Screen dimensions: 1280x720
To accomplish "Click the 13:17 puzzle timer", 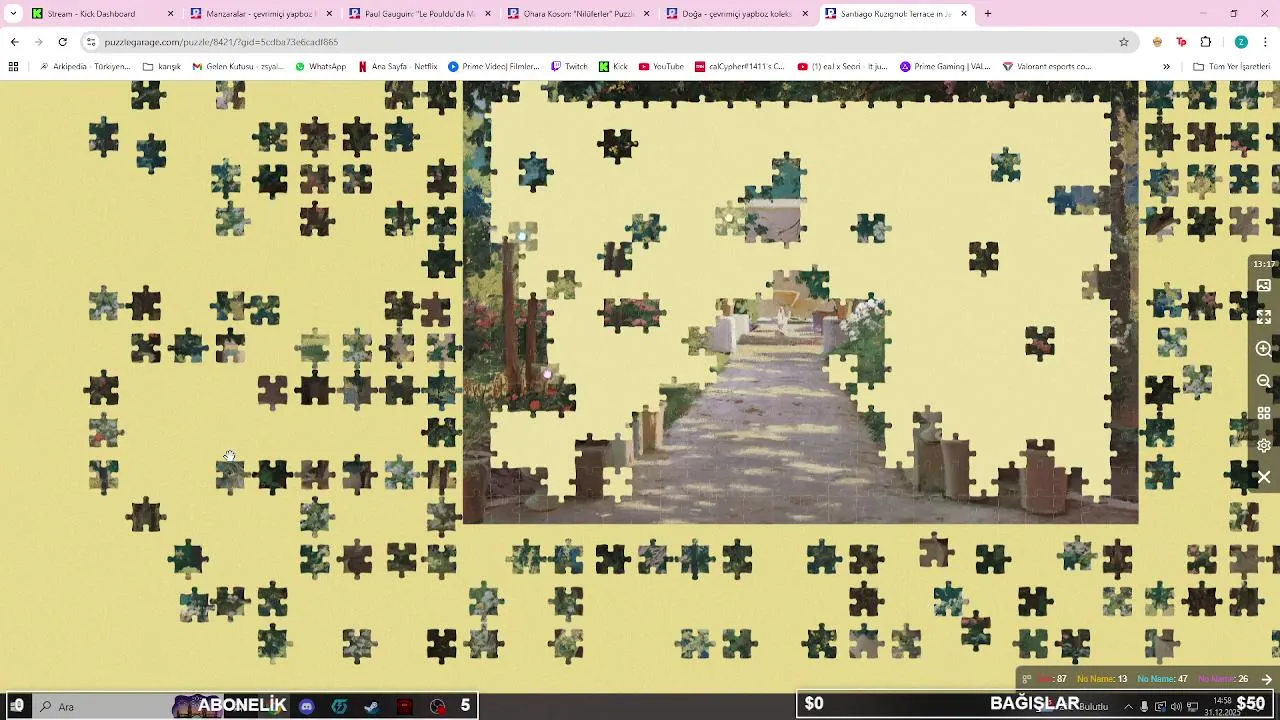I will point(1264,264).
